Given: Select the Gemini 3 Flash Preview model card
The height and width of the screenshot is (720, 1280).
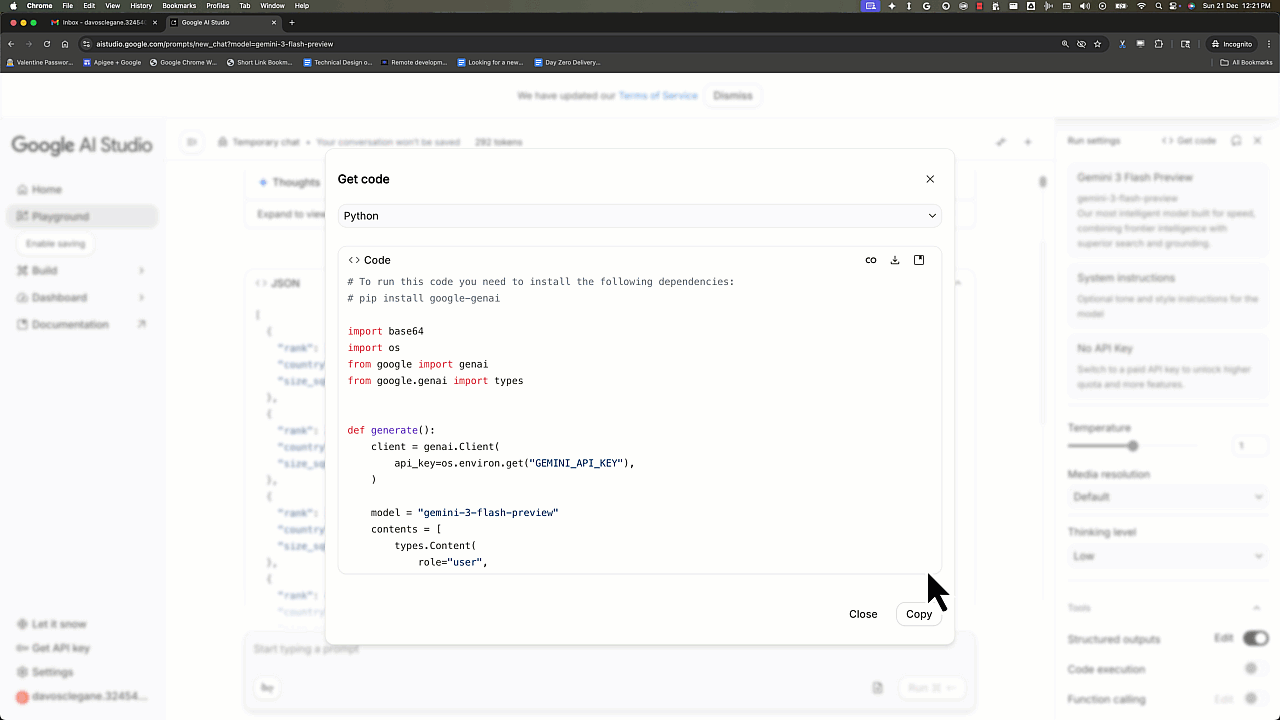Looking at the screenshot, I should 1168,210.
